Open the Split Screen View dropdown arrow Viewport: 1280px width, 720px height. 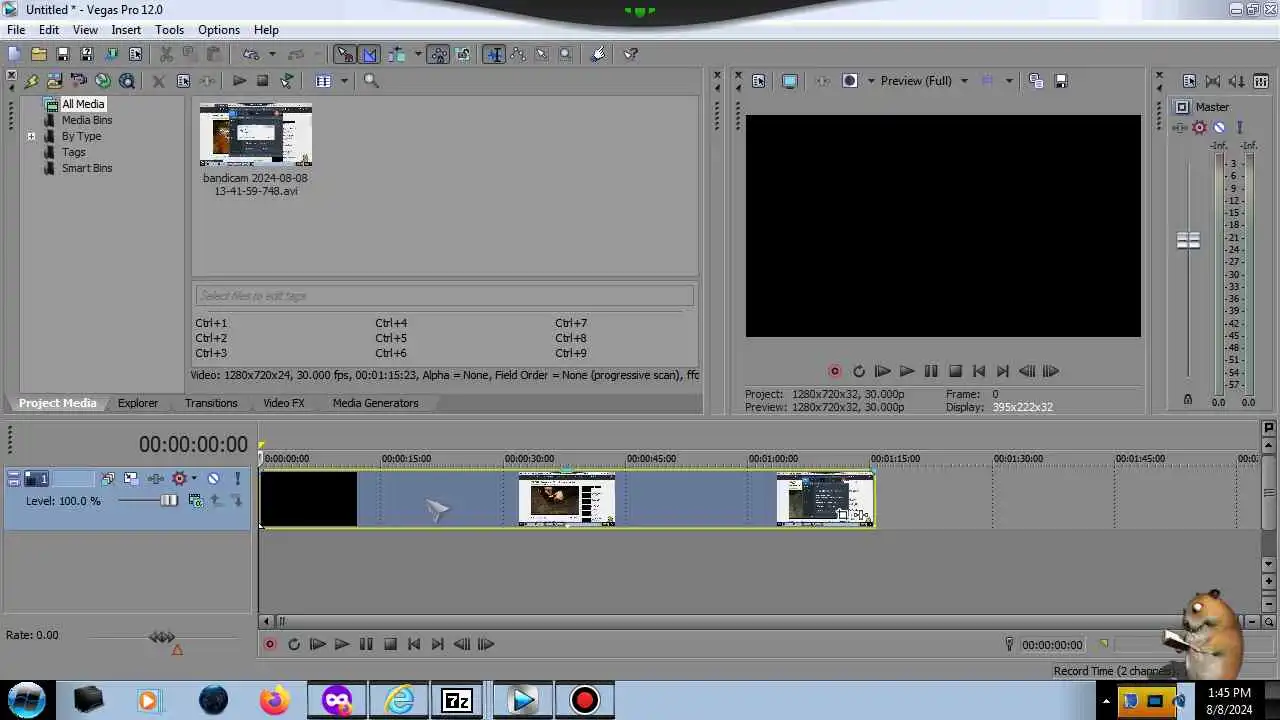coord(870,81)
